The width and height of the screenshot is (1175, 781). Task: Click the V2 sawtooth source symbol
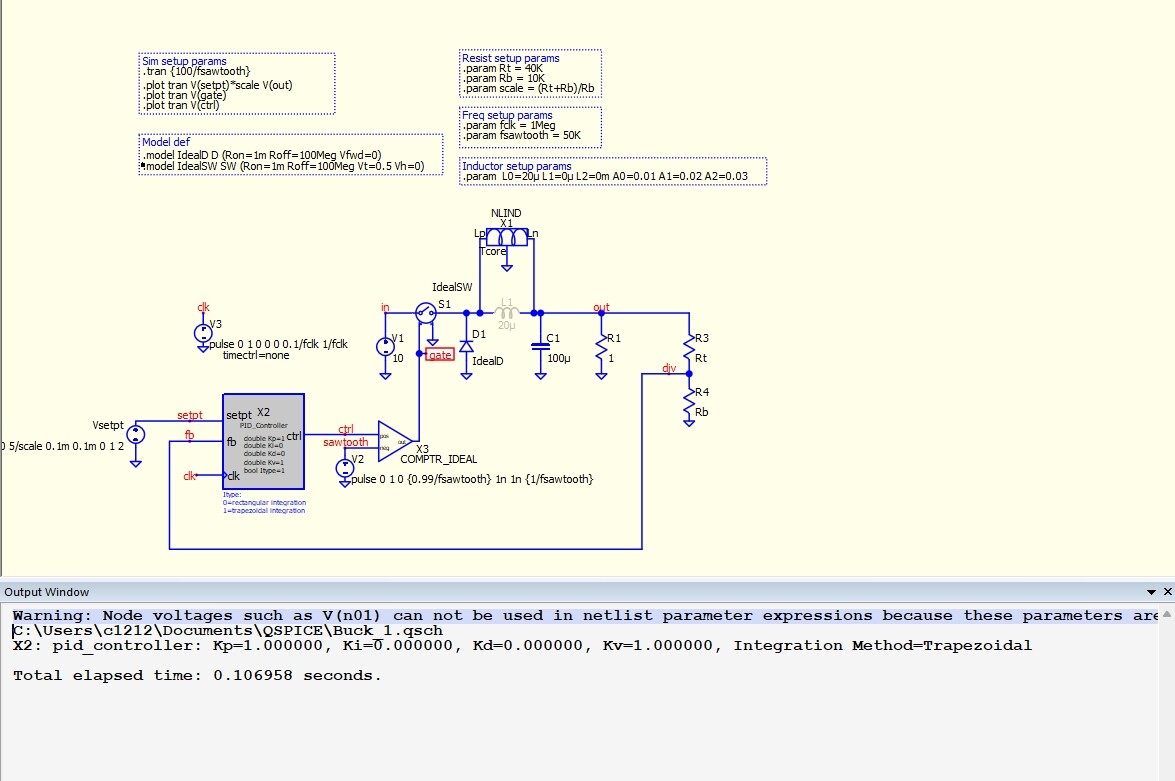(x=344, y=468)
